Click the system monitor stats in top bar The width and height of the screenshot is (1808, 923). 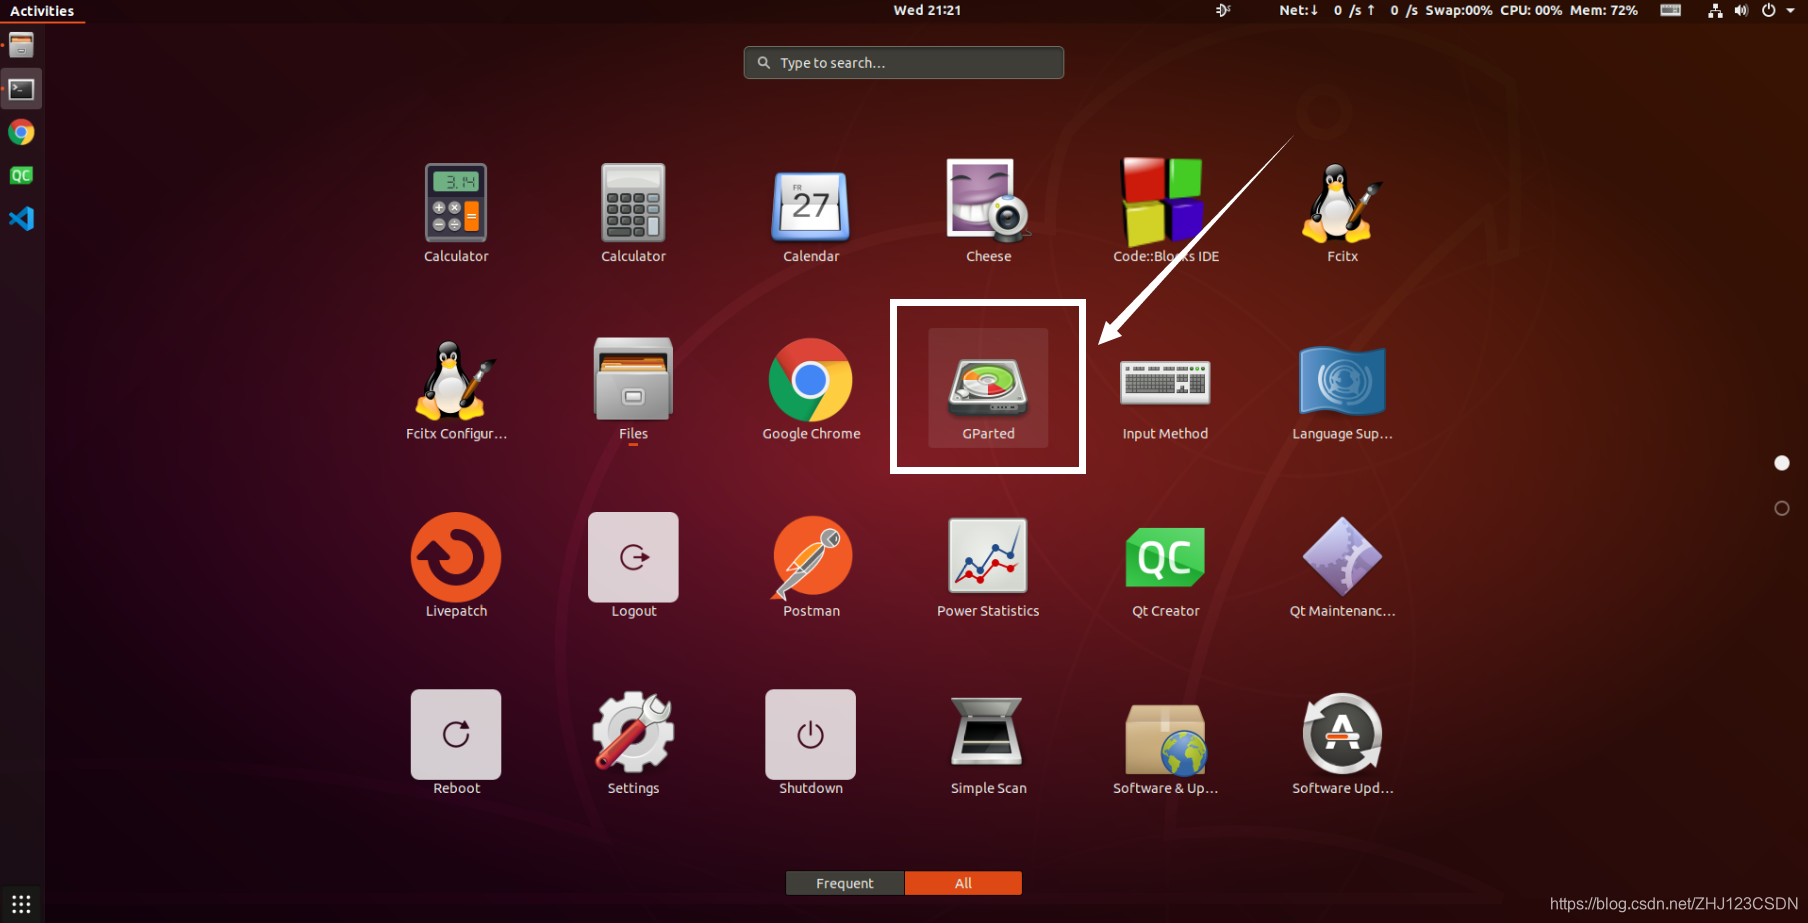click(x=1458, y=10)
